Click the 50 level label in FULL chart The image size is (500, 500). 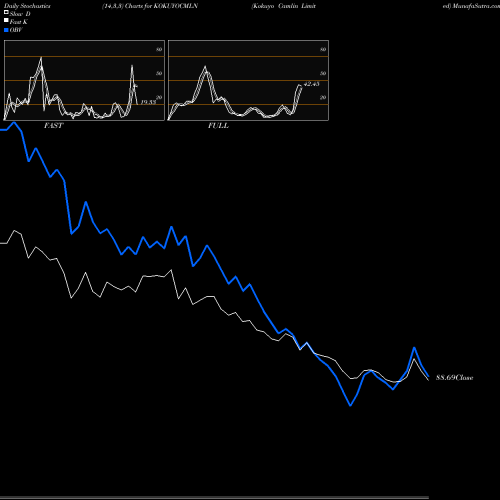[x=323, y=73]
